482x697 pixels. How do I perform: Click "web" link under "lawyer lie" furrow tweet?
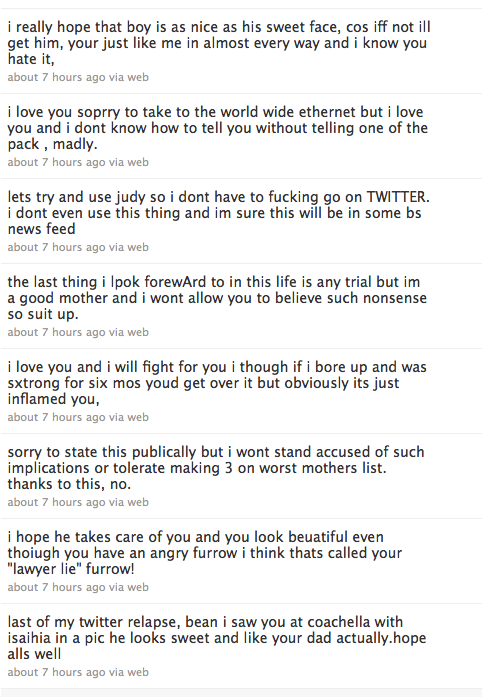(138, 587)
